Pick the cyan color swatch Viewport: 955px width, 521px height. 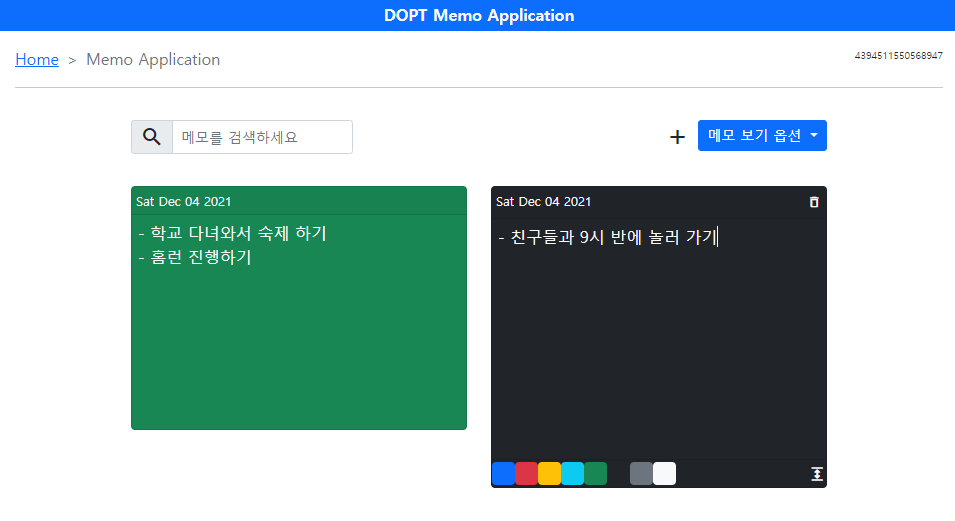coord(573,473)
